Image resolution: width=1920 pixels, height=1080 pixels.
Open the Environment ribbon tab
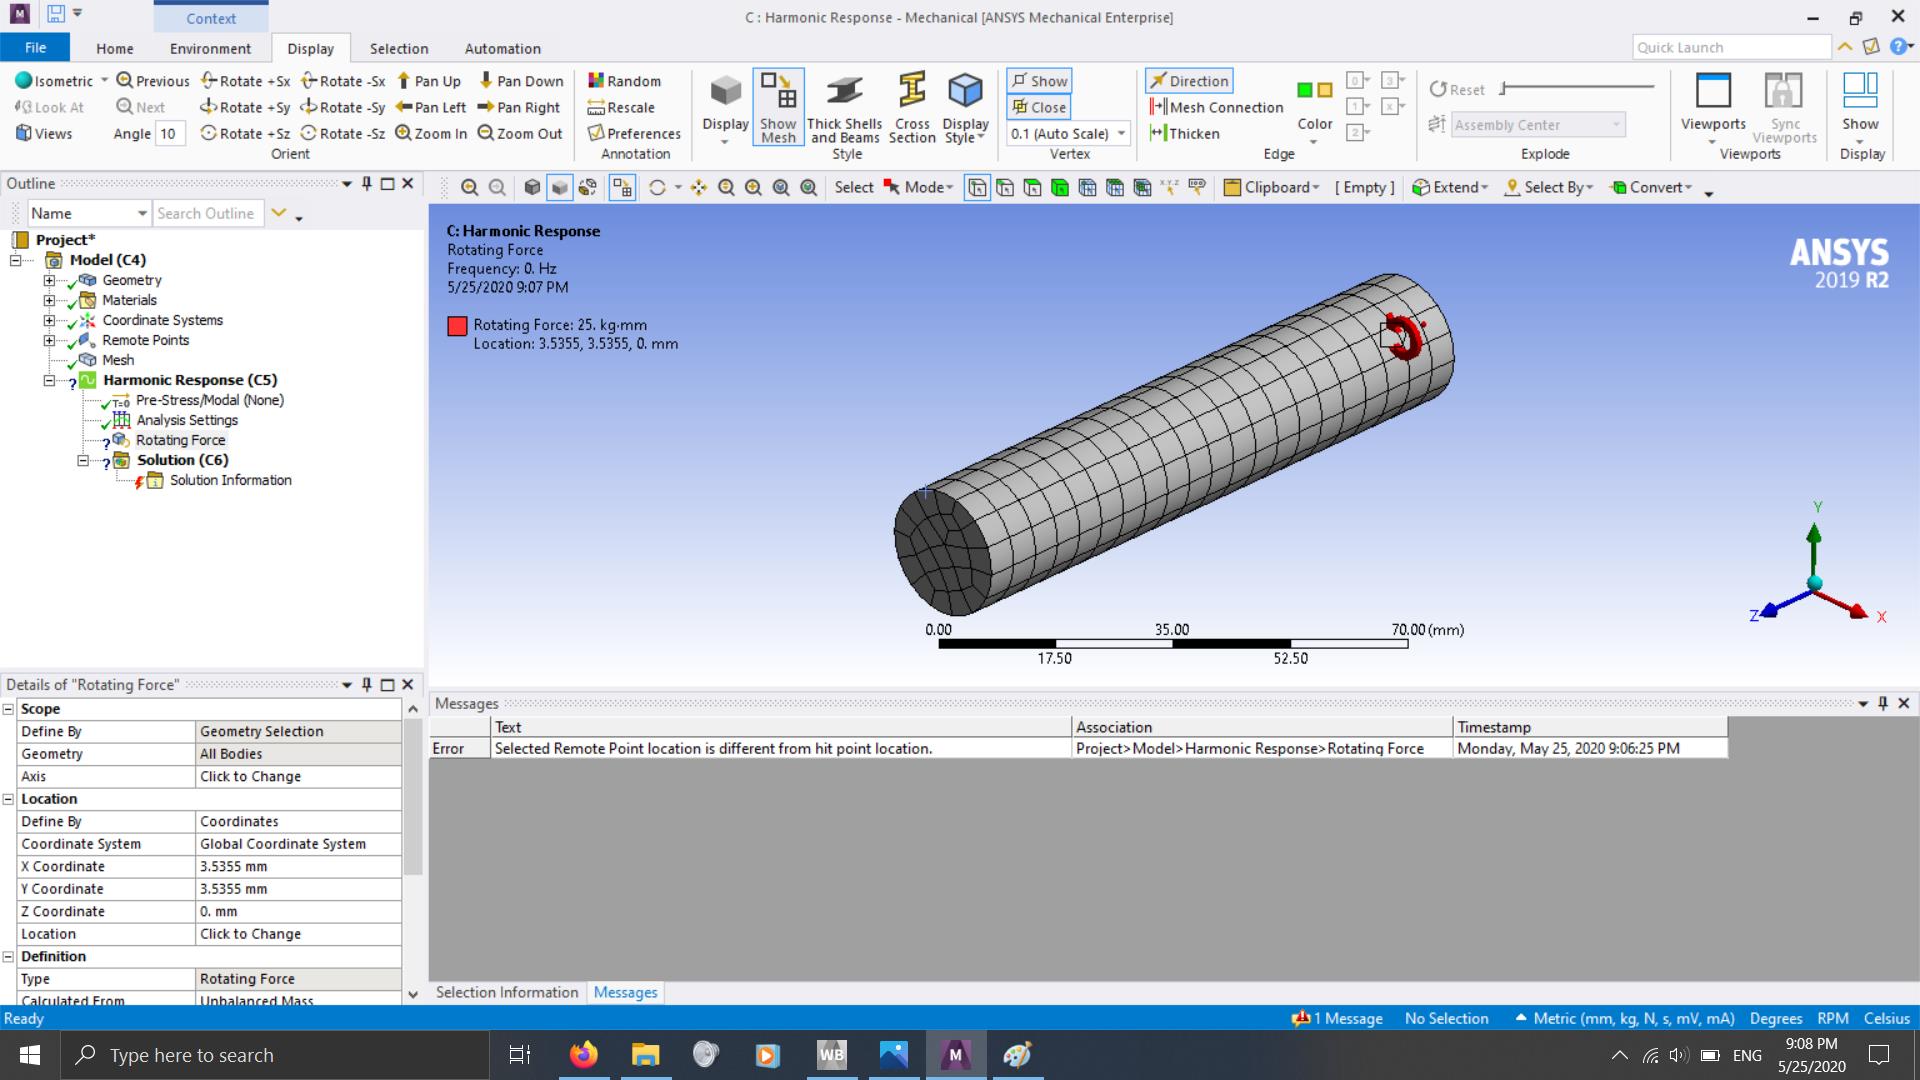pos(210,48)
